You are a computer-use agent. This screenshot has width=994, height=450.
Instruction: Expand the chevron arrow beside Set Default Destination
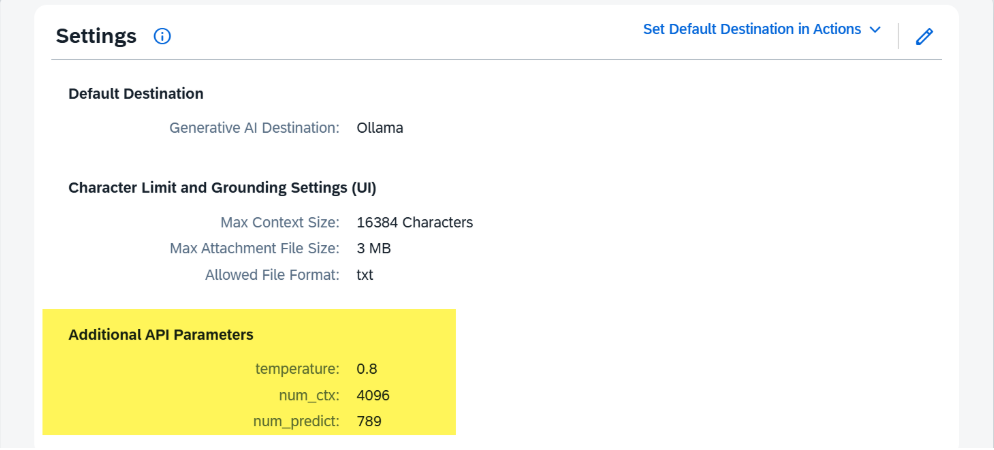(x=876, y=30)
